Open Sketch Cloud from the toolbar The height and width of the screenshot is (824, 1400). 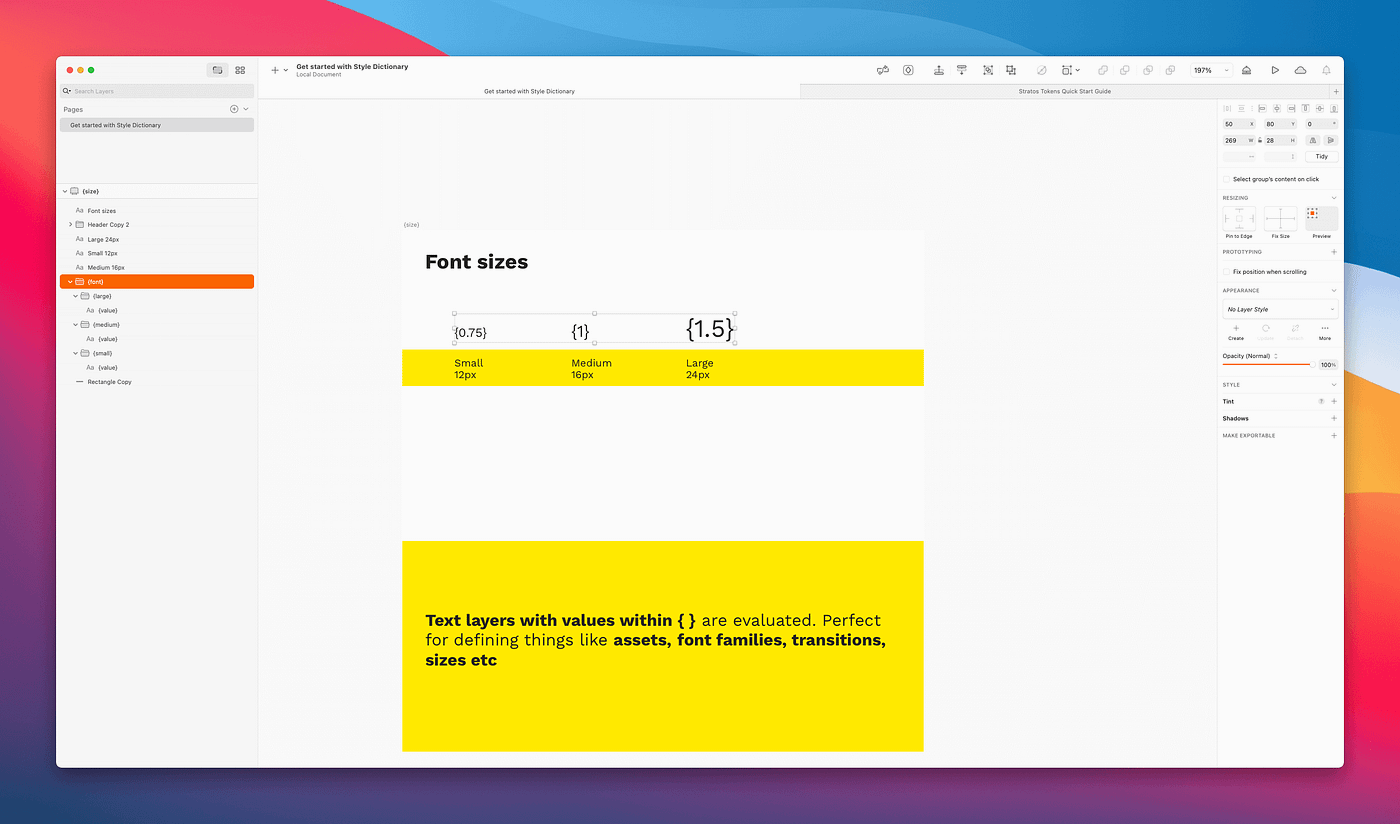pyautogui.click(x=1300, y=70)
